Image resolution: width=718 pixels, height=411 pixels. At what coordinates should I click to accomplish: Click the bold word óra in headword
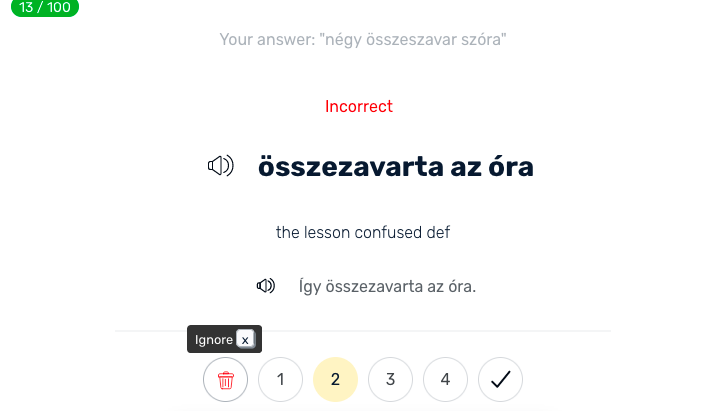511,166
